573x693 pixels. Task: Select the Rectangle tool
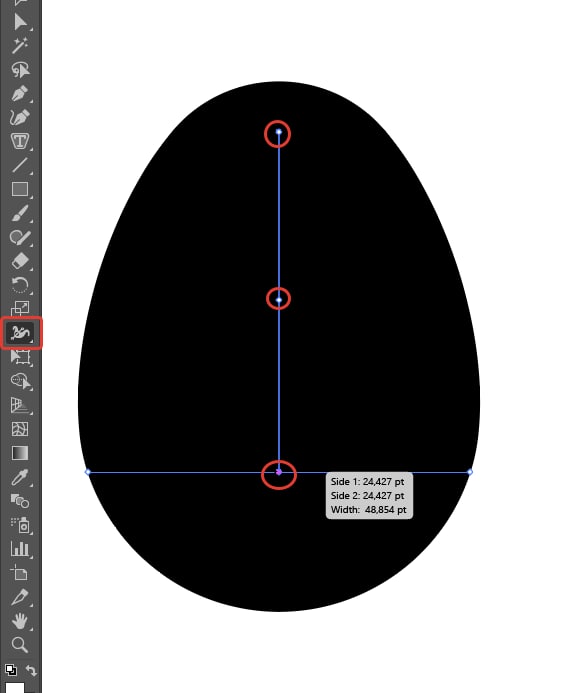tap(20, 189)
